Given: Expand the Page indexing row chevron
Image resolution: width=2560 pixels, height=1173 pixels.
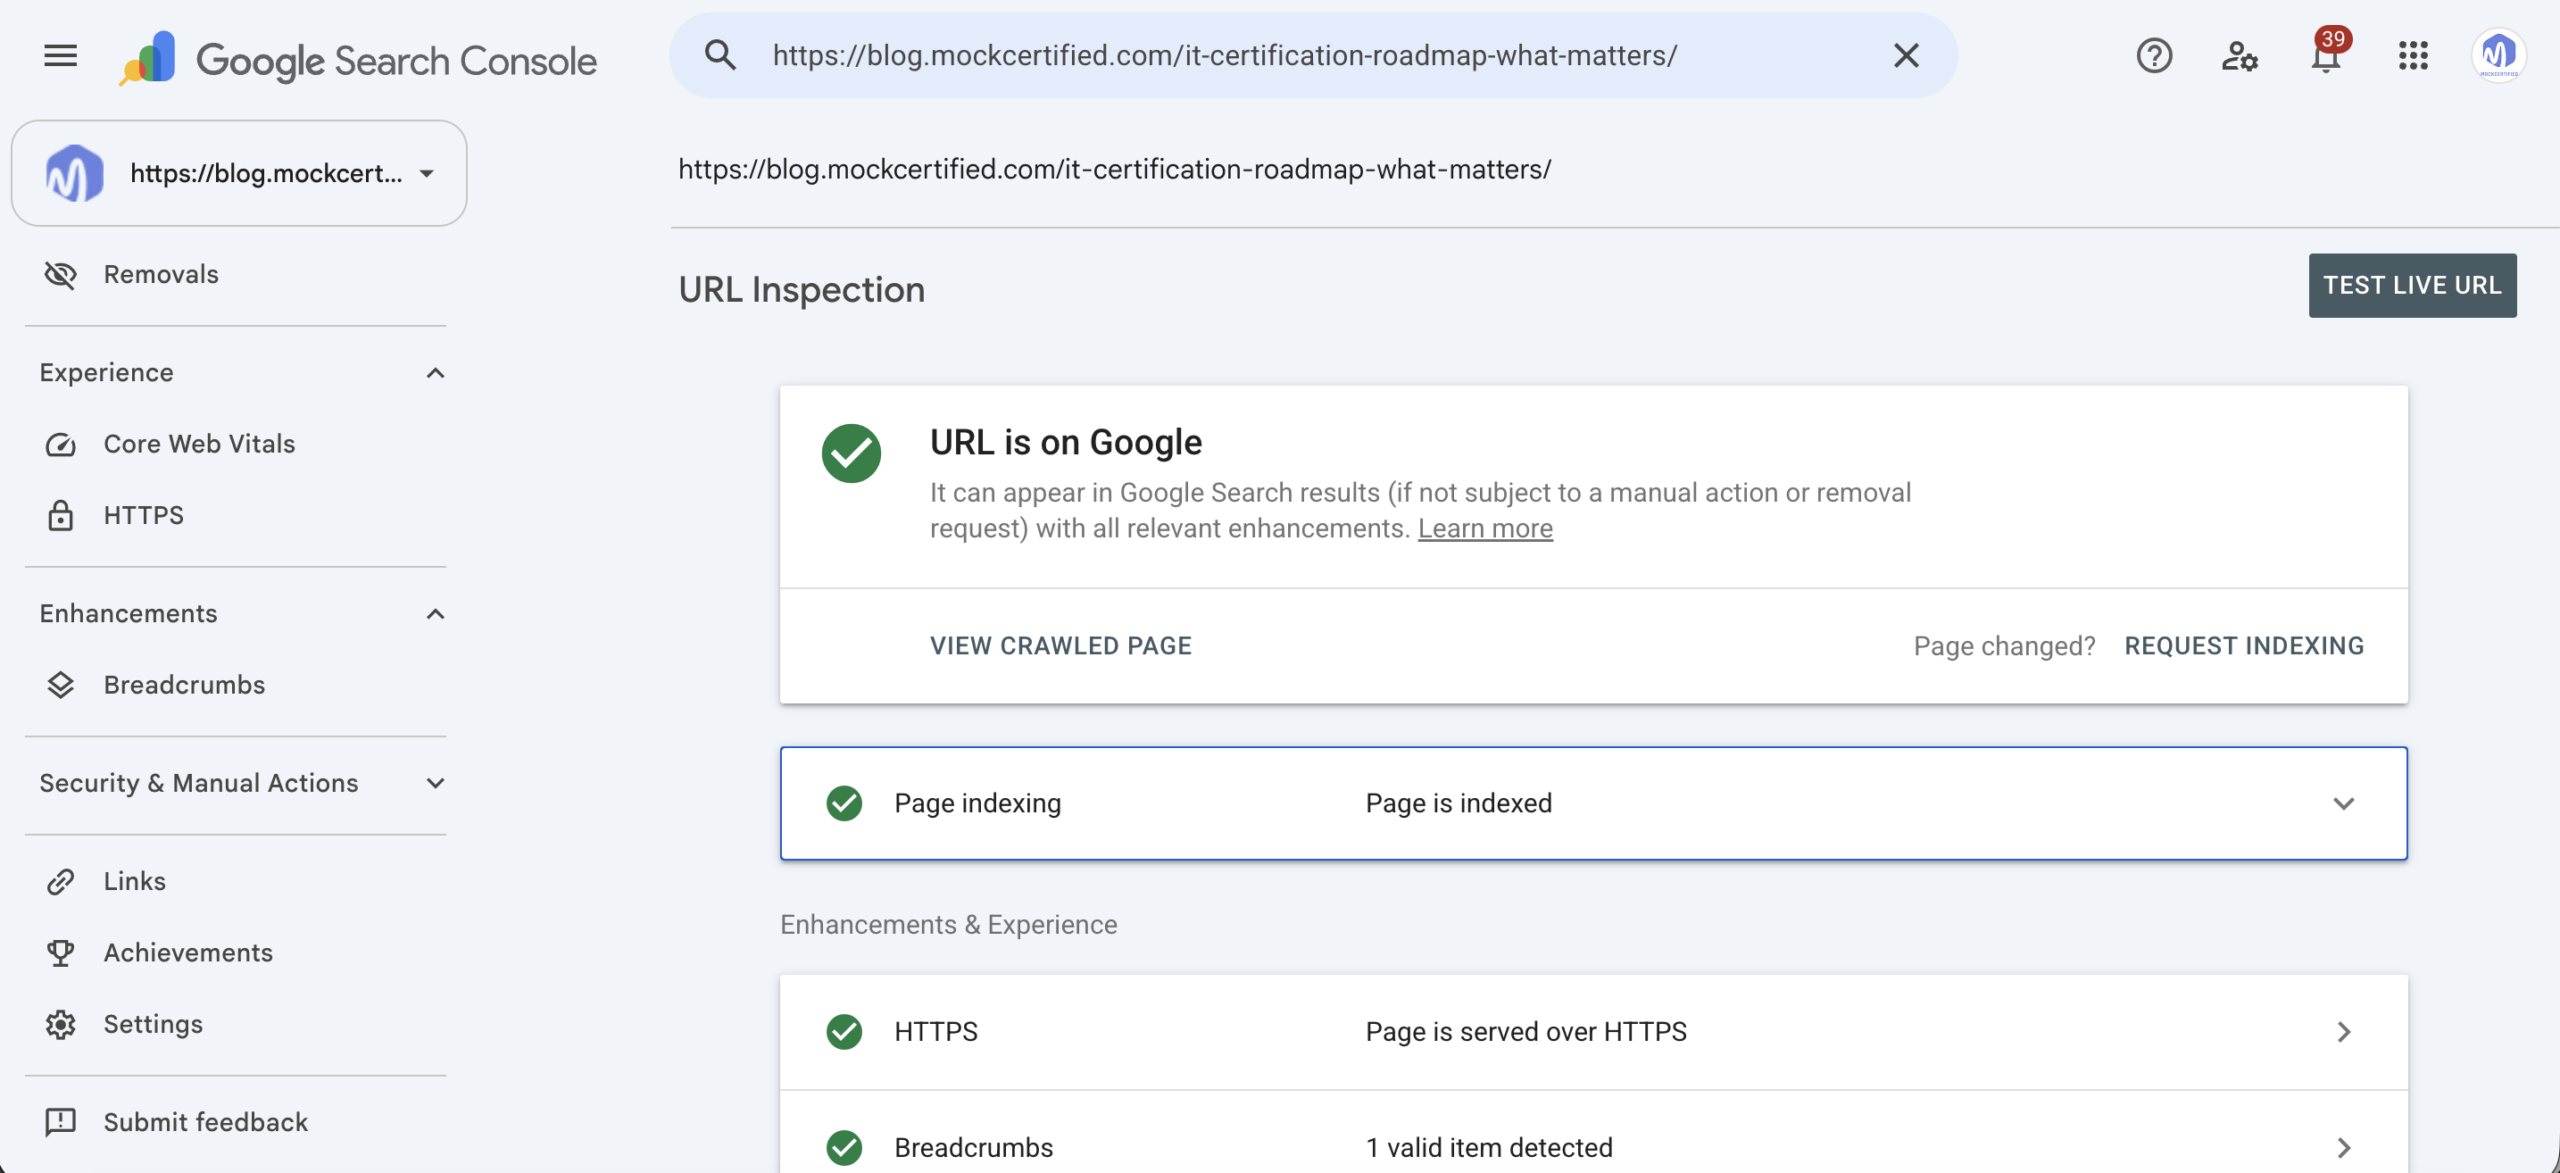Looking at the screenshot, I should click(2343, 803).
